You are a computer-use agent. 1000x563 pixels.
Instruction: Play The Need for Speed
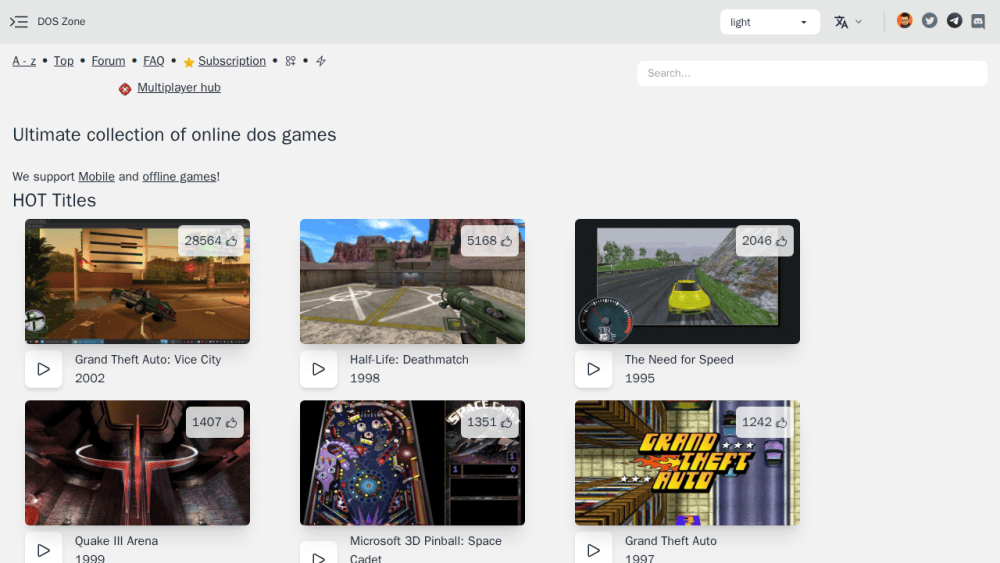click(x=593, y=369)
